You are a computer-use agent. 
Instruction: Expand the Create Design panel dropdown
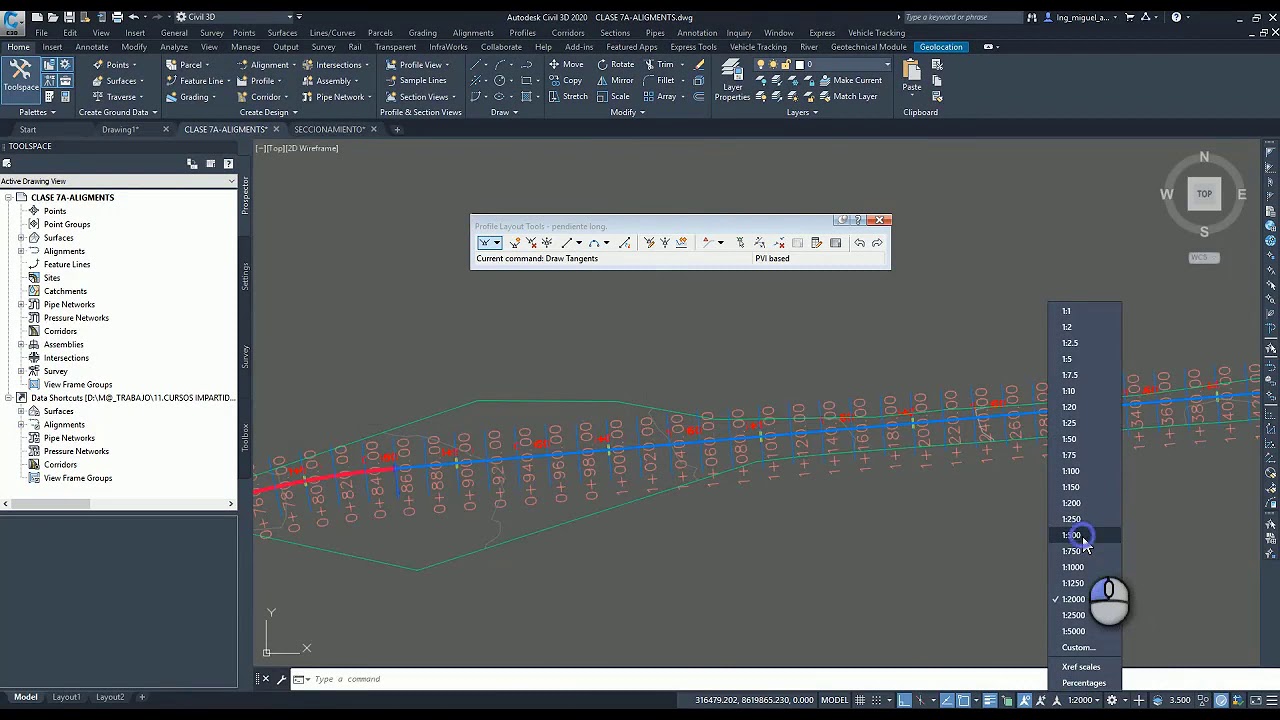(267, 112)
